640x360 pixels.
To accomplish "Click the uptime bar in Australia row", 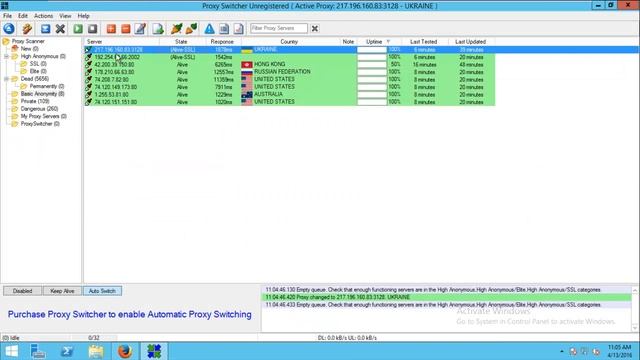I will 372,94.
